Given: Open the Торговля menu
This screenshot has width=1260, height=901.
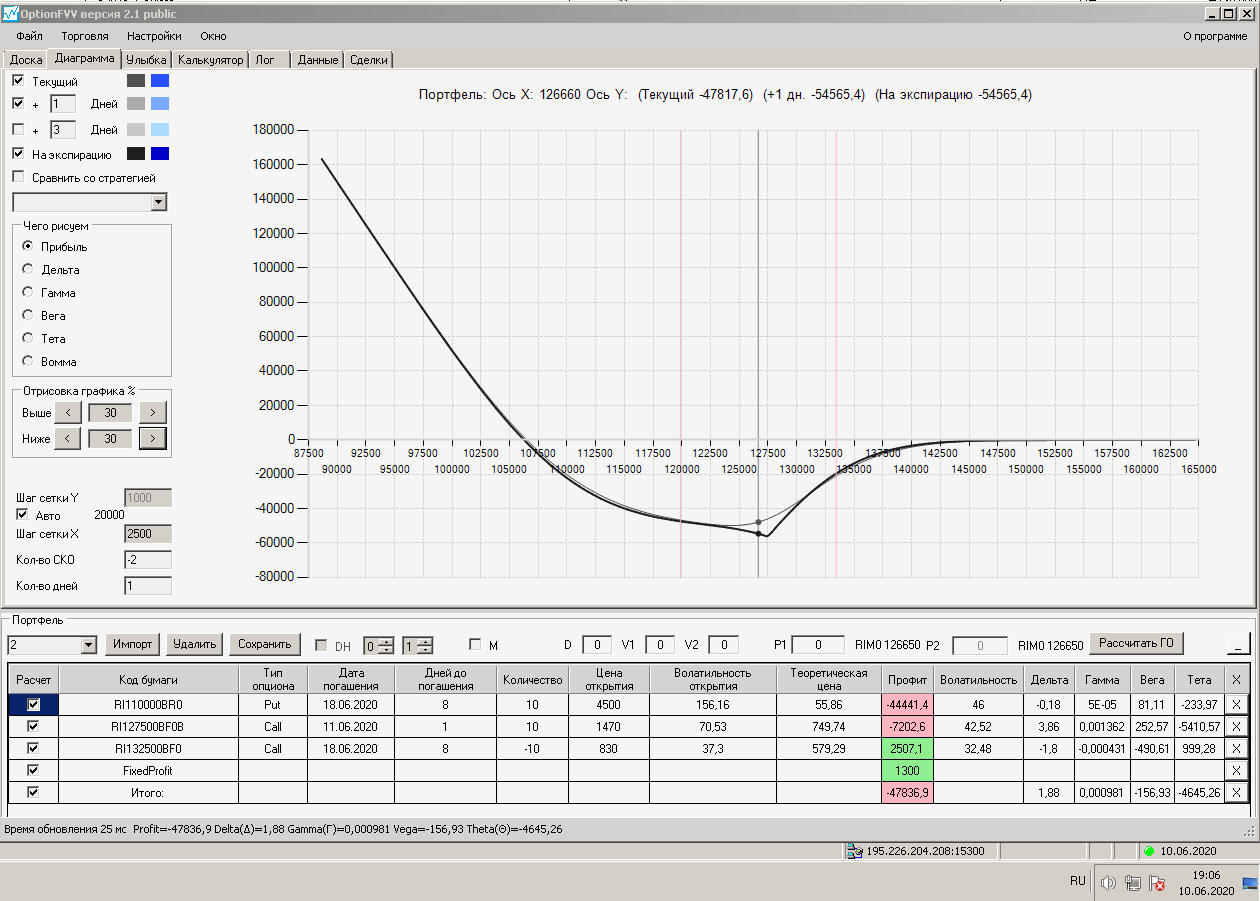Looking at the screenshot, I should 85,36.
